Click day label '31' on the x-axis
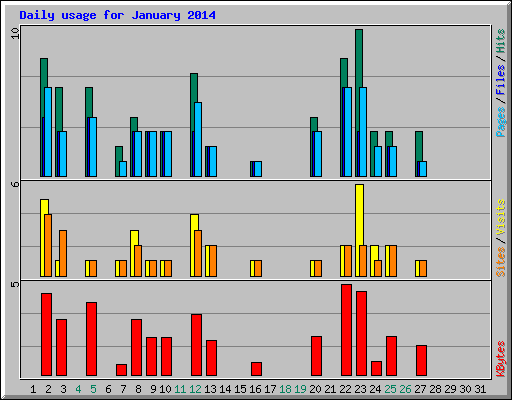 click(480, 389)
